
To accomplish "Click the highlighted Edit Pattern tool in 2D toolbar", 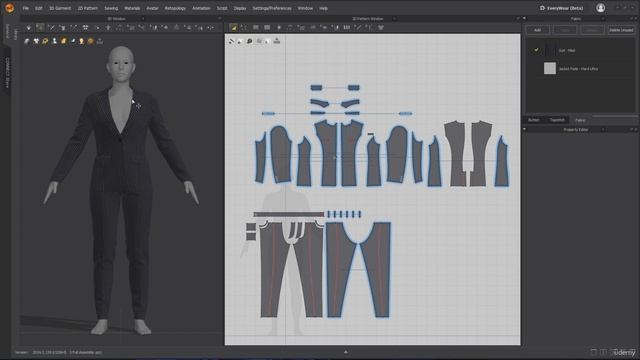I will [233, 28].
